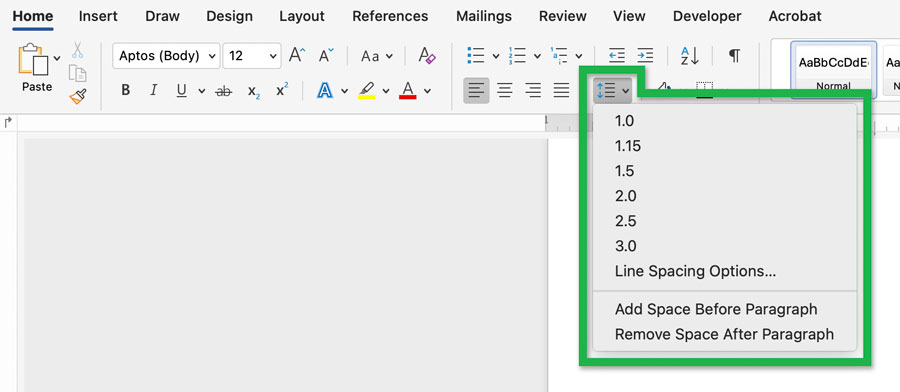Open the font size dropdown showing 12

click(x=252, y=56)
